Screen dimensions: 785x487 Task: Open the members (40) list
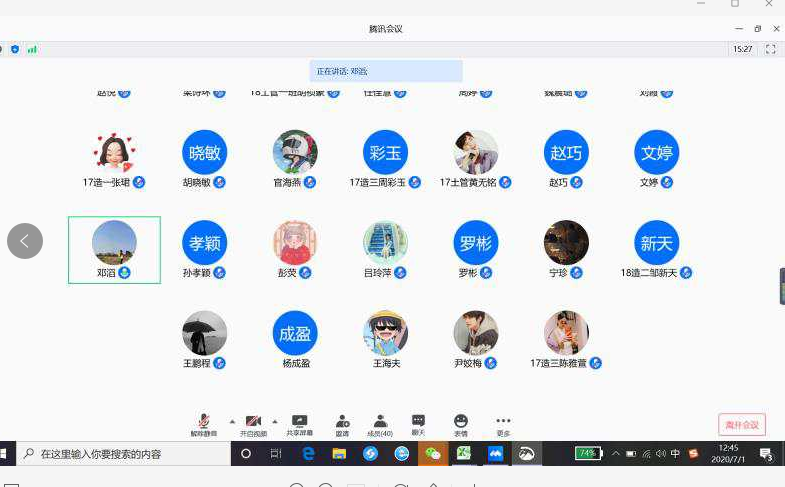pos(380,423)
